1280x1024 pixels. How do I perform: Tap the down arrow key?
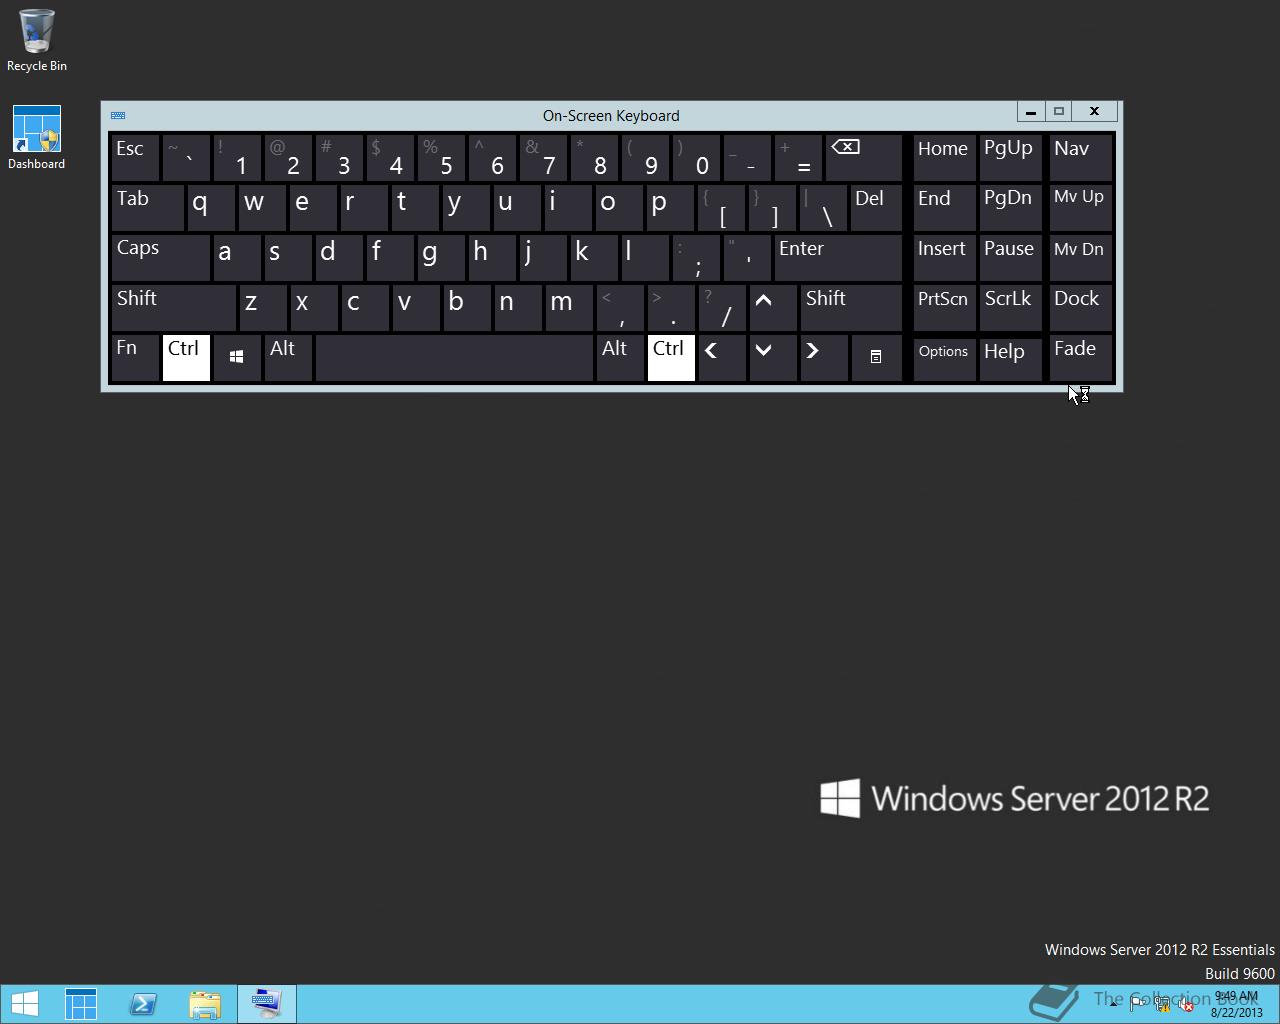point(773,357)
